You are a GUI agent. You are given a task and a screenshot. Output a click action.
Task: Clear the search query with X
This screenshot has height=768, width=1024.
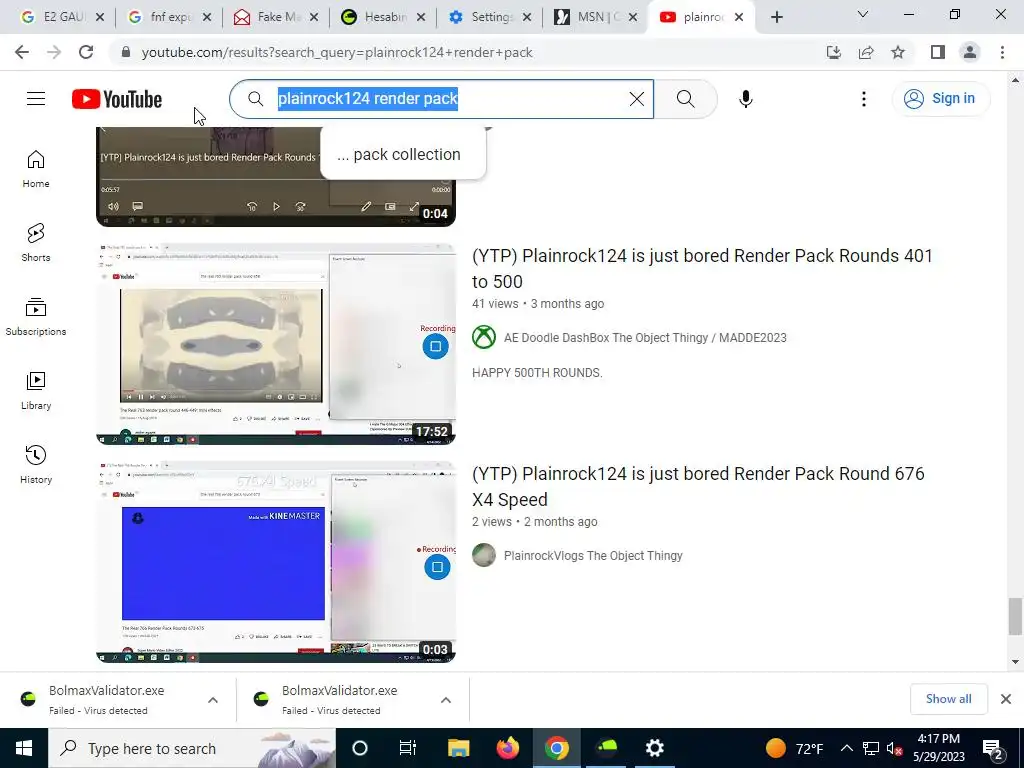[x=637, y=99]
